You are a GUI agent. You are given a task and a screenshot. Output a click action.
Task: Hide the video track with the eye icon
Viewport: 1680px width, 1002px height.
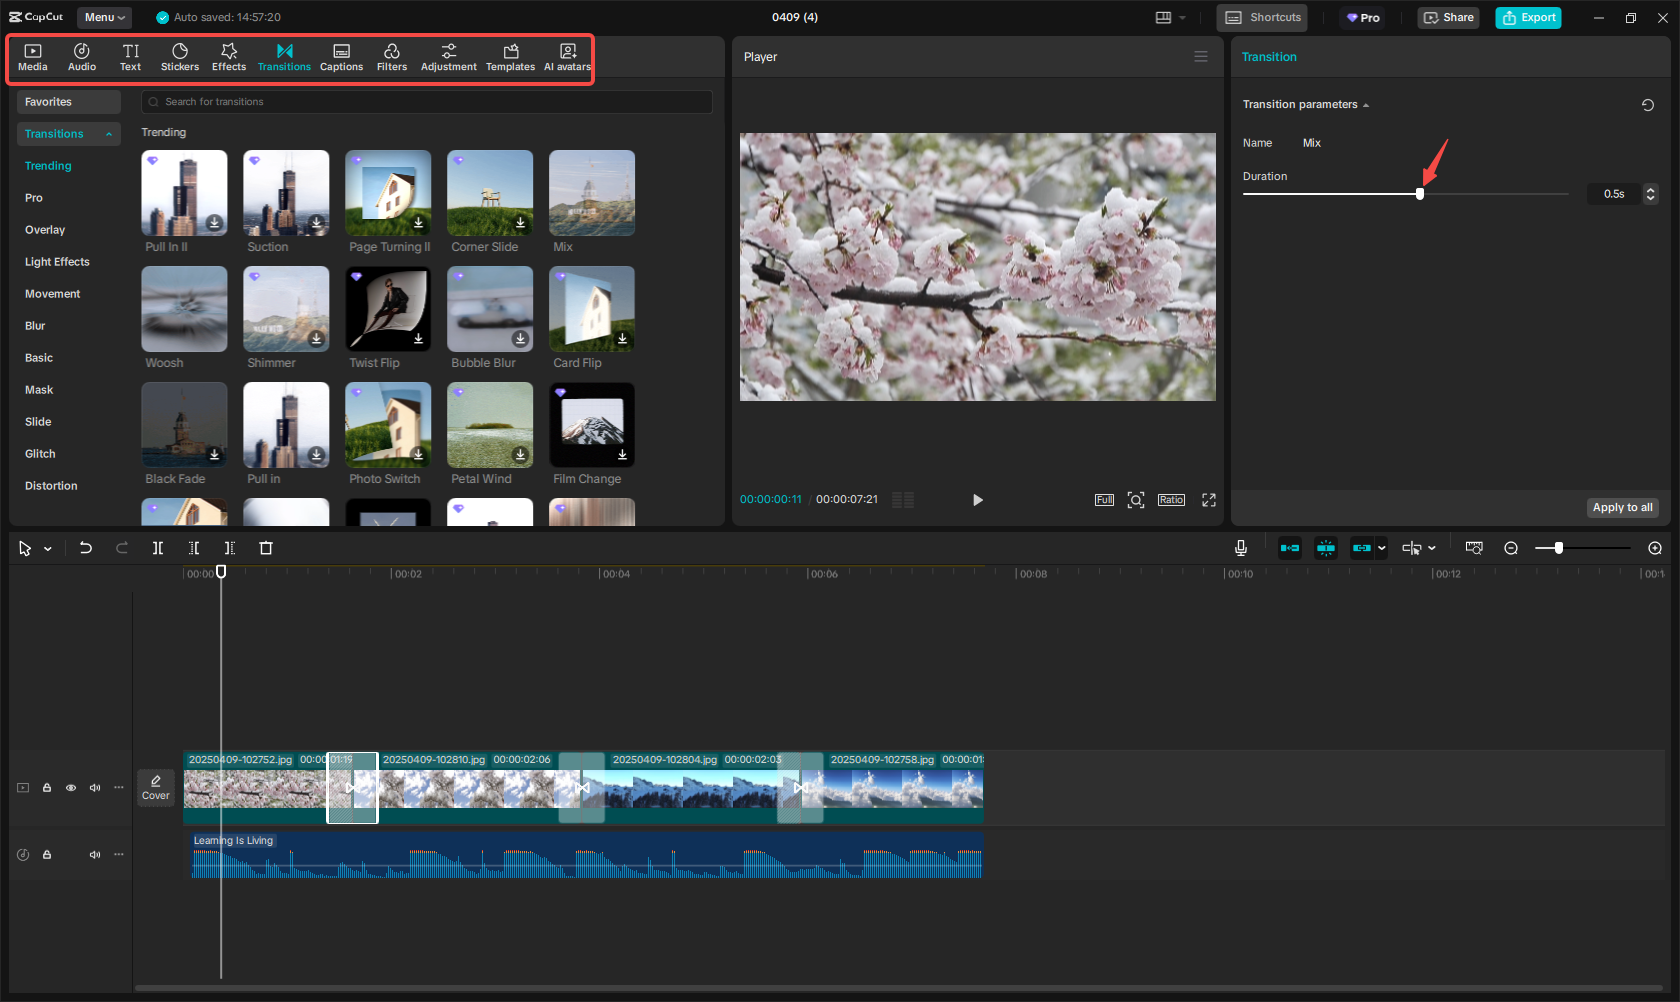(71, 787)
